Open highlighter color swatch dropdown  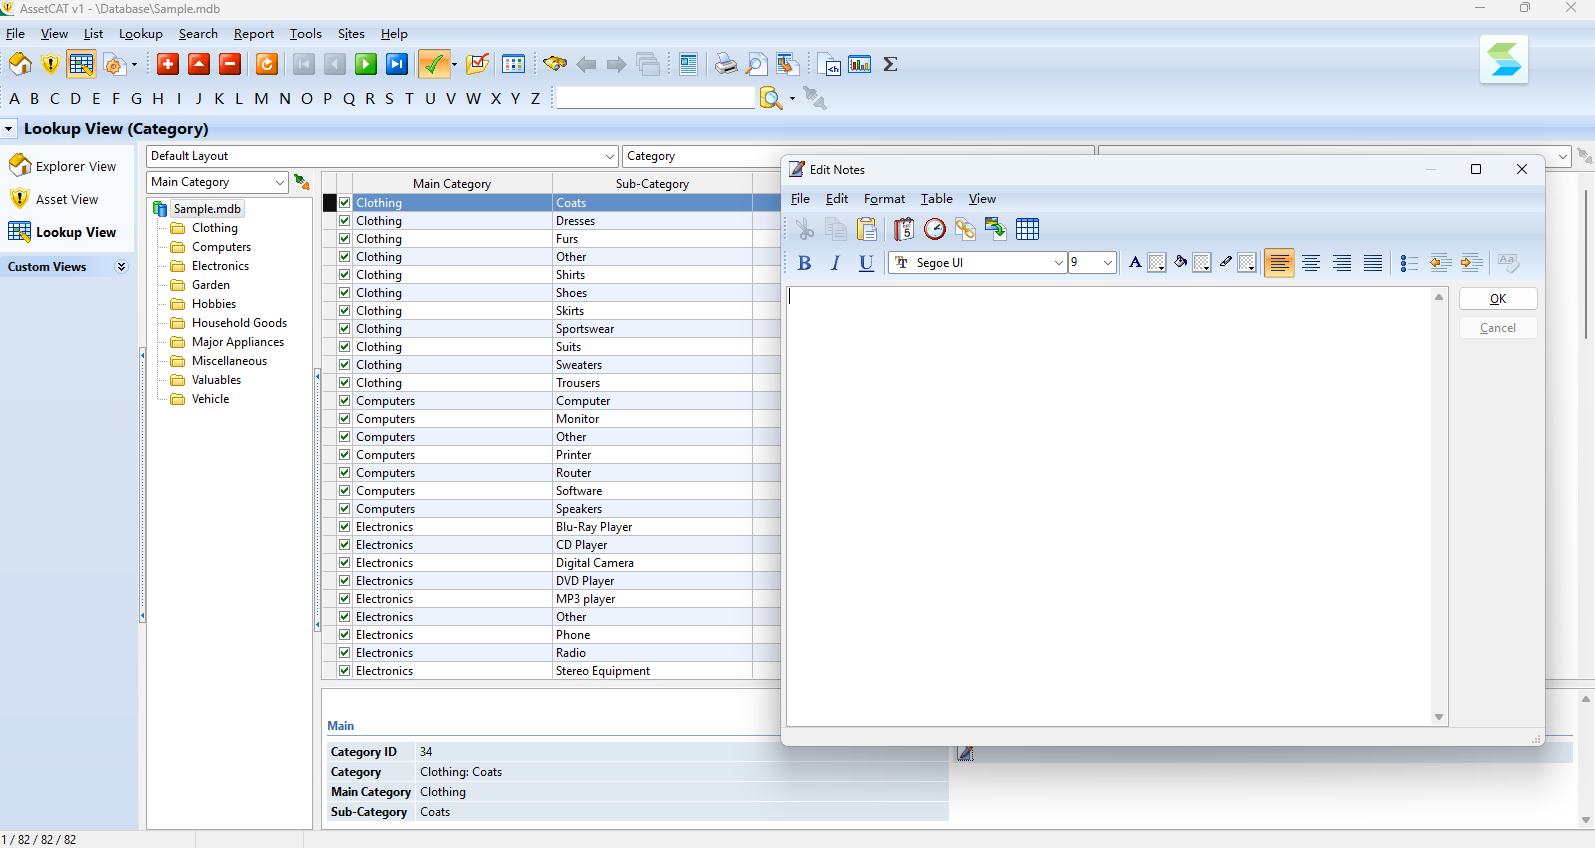pyautogui.click(x=1247, y=263)
